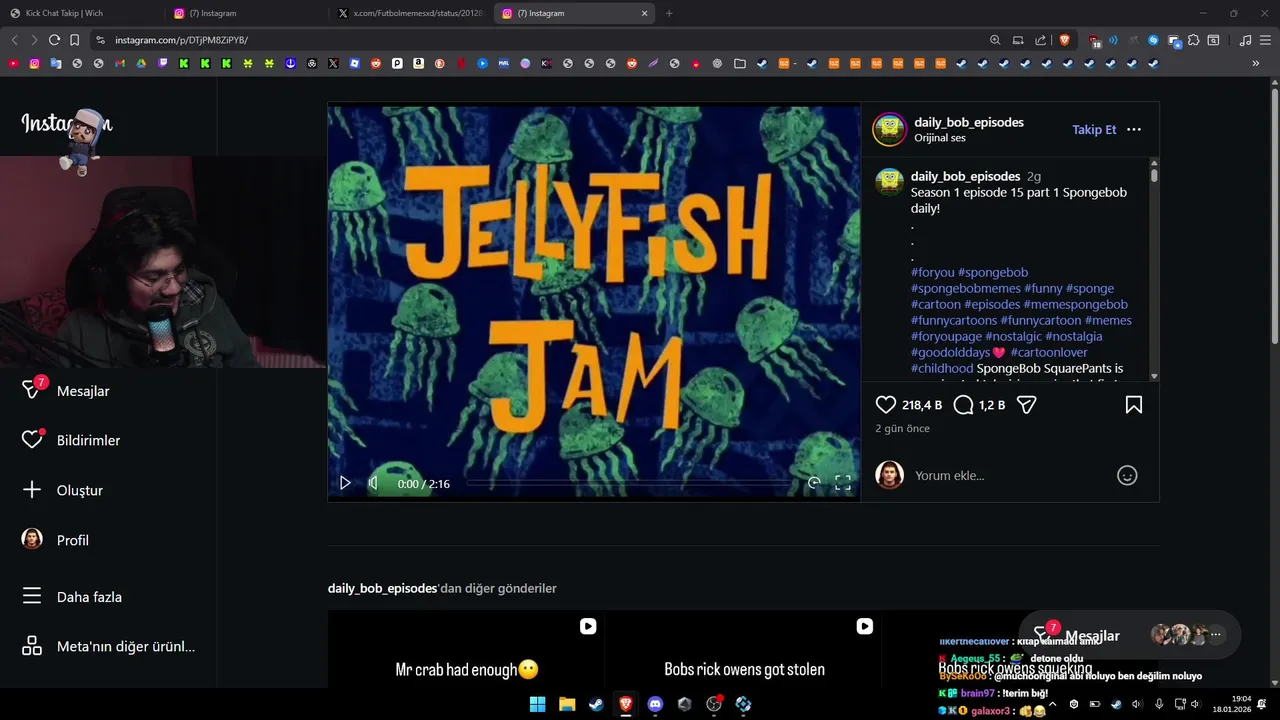This screenshot has width=1280, height=720.
Task: Open the Brave Shields lion icon
Action: 1064,40
